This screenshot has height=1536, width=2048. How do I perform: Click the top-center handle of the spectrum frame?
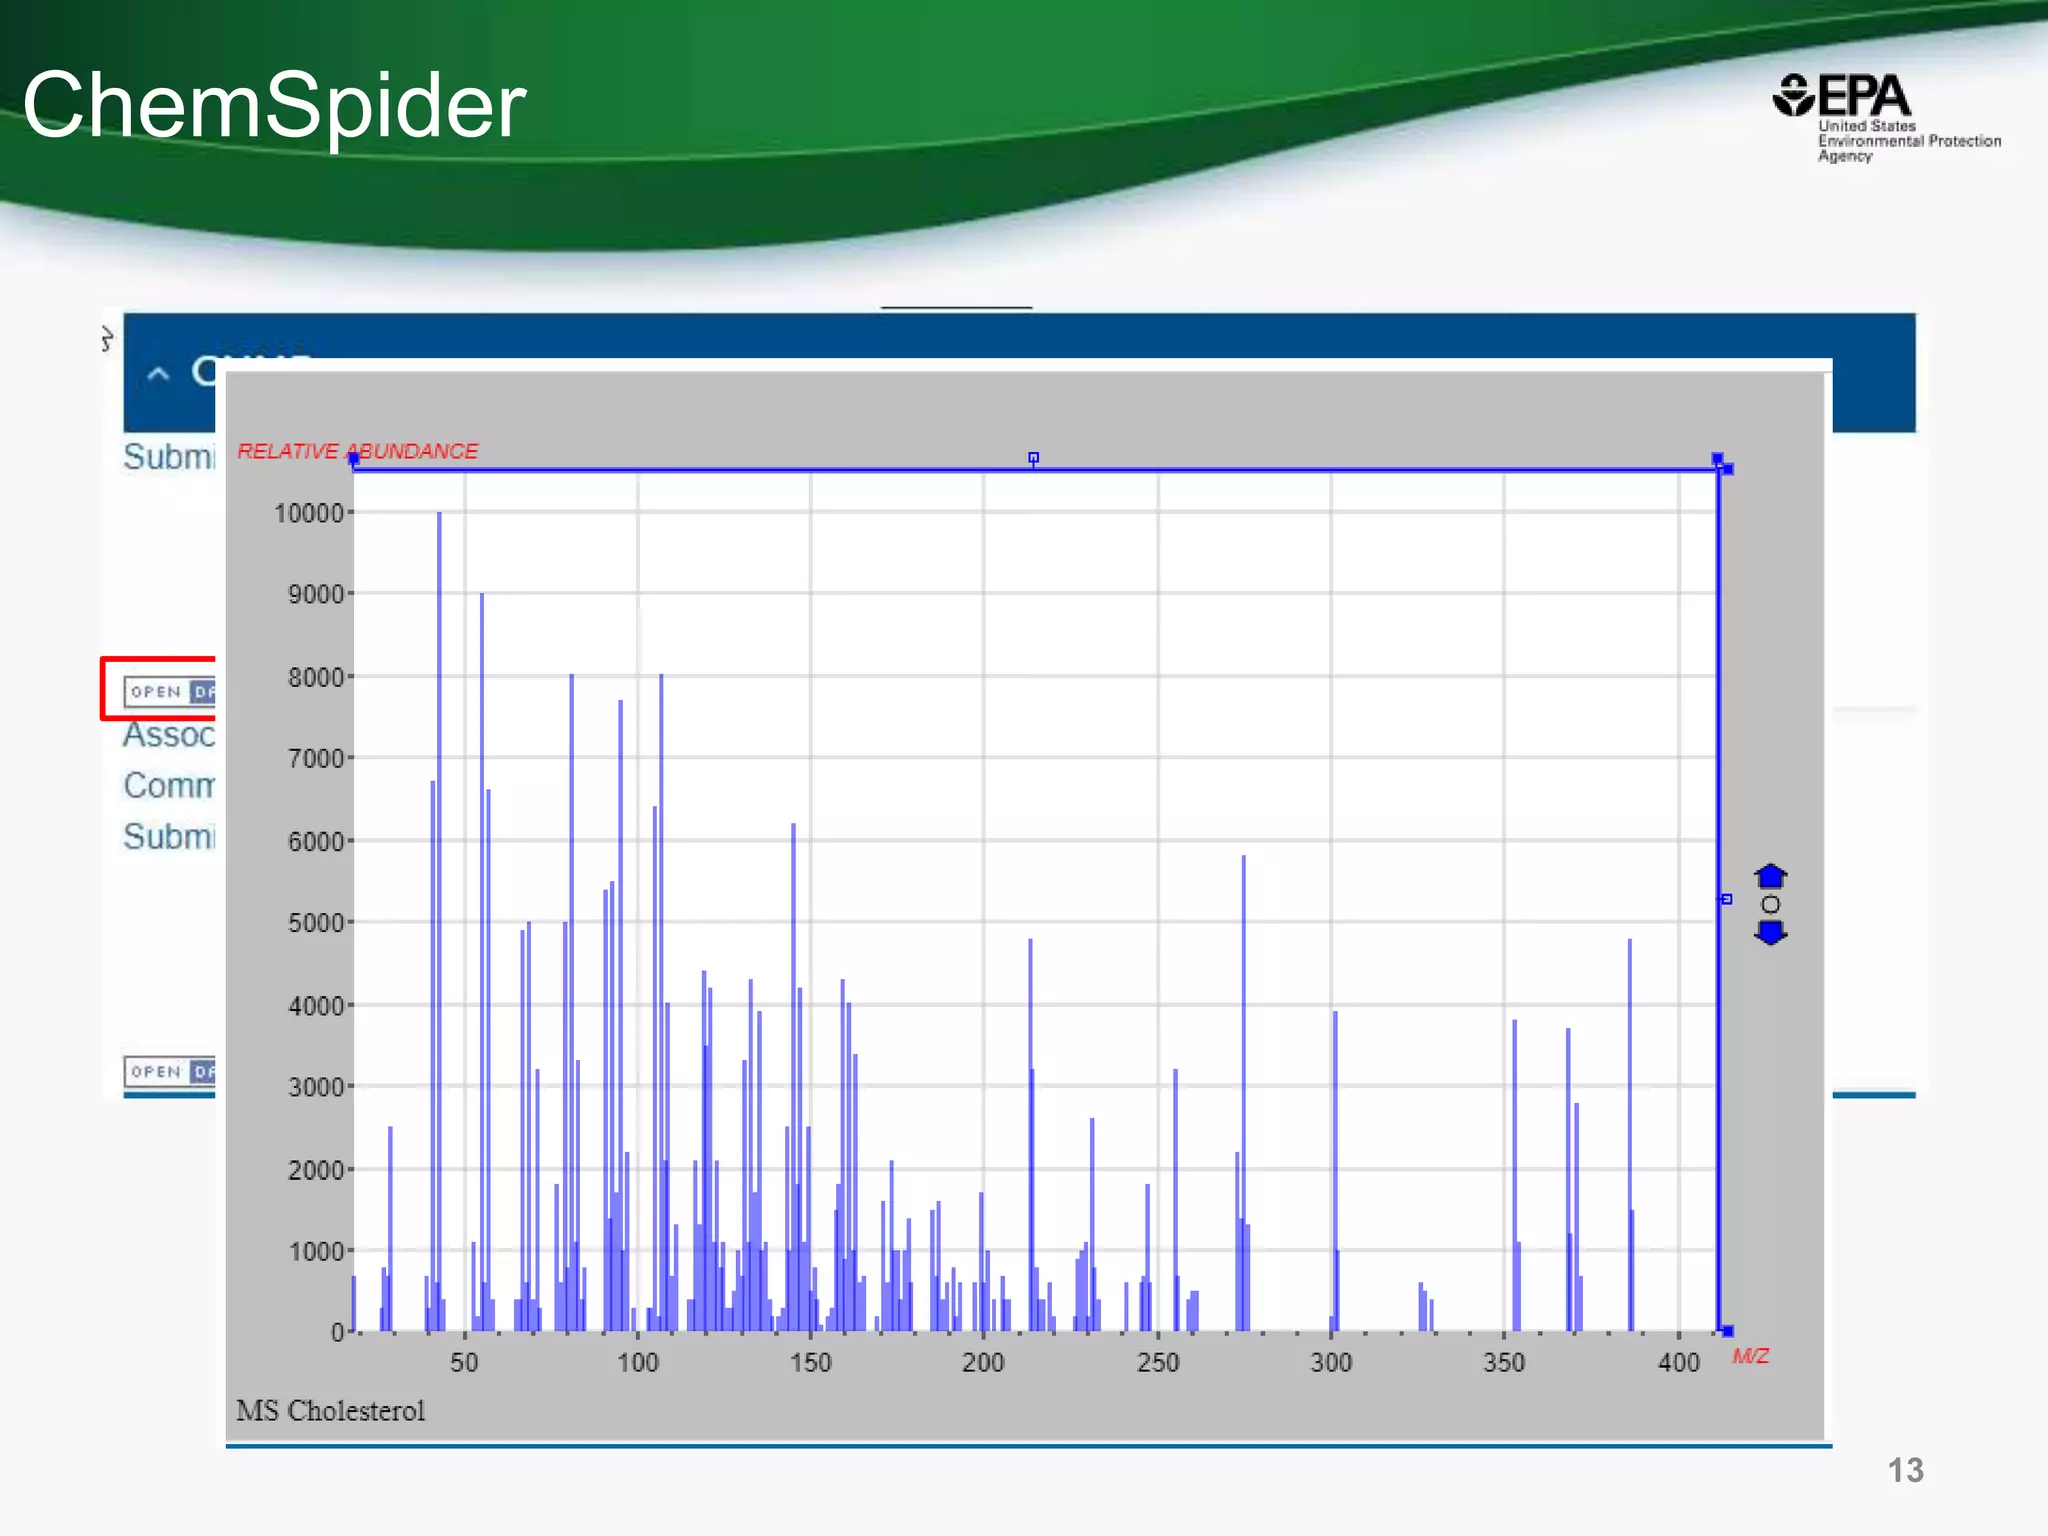pyautogui.click(x=1033, y=458)
